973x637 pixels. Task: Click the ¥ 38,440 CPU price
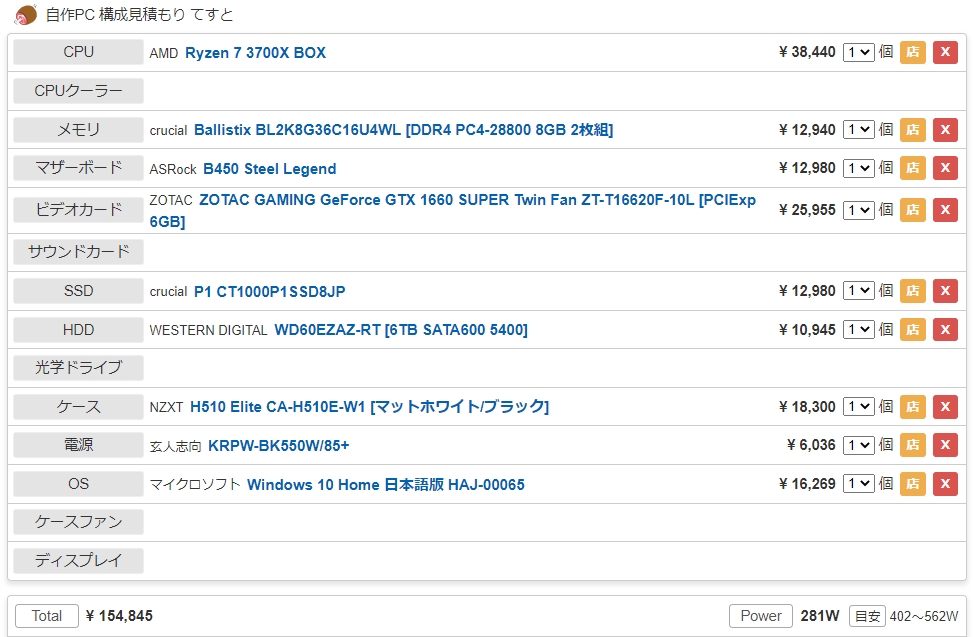click(807, 52)
